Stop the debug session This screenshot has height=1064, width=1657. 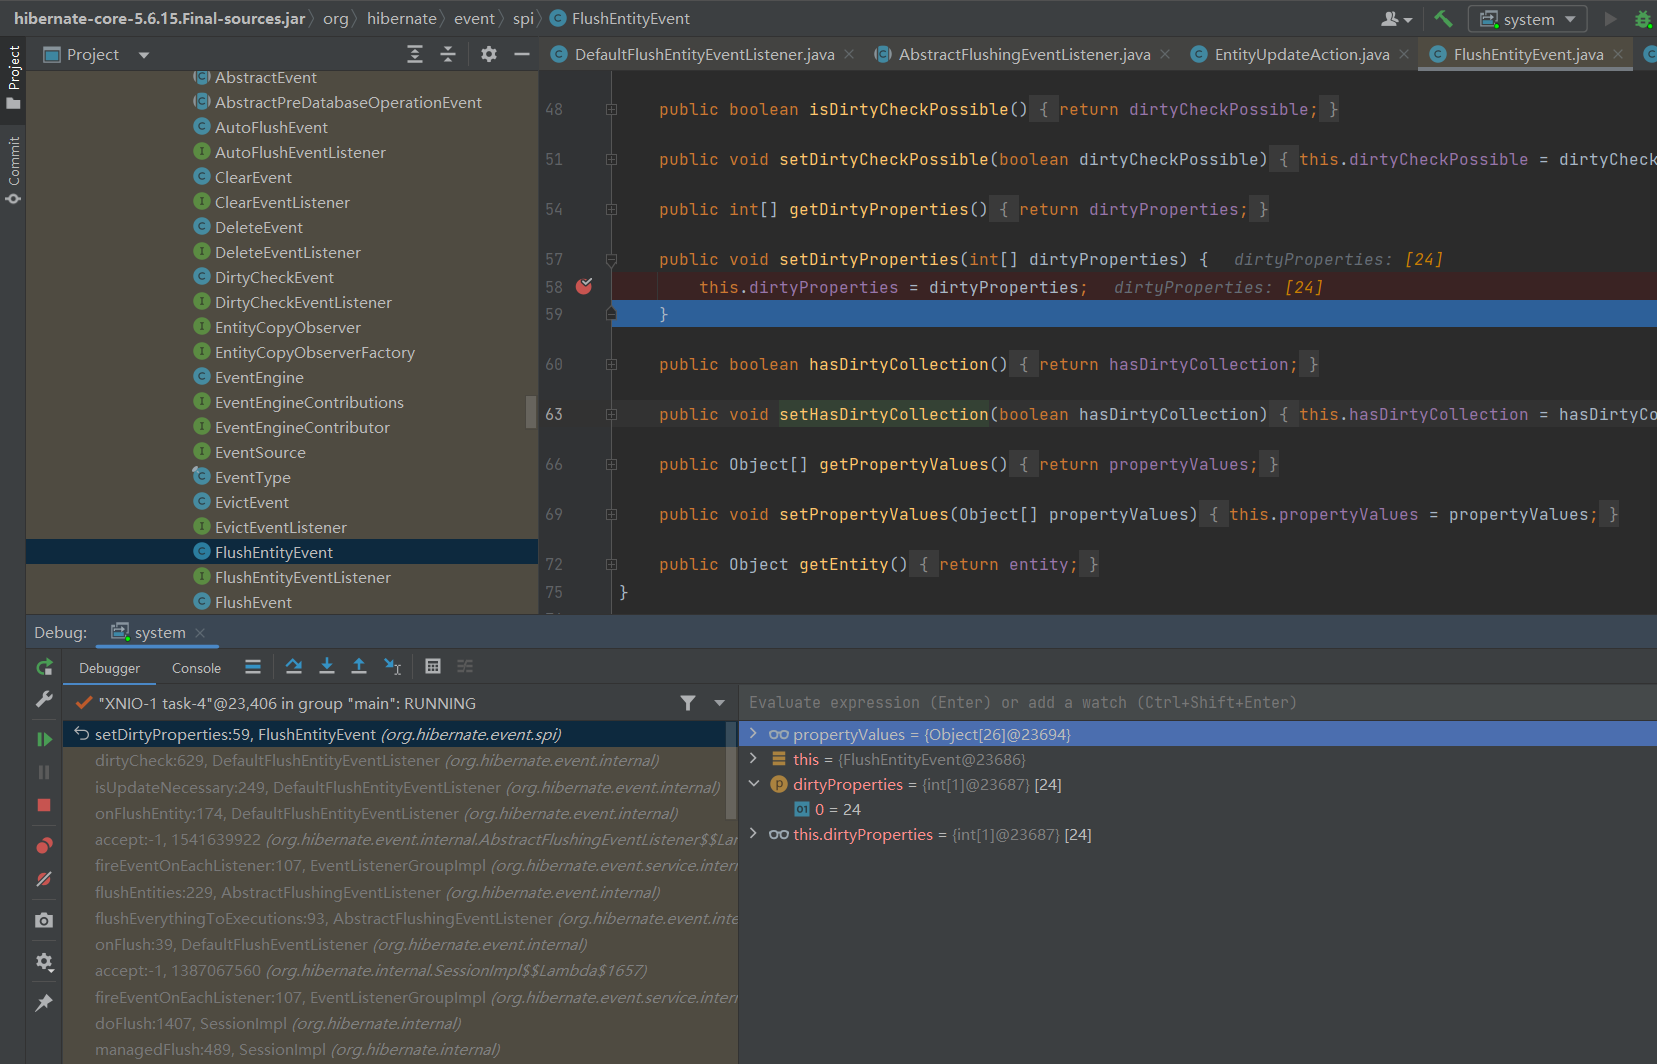click(44, 805)
